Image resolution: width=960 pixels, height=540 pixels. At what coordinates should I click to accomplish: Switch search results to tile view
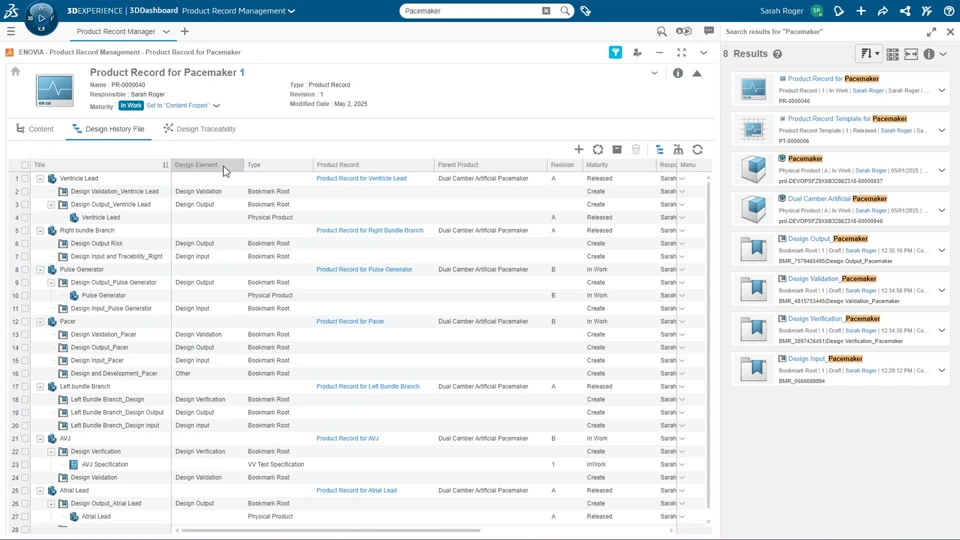tap(893, 54)
